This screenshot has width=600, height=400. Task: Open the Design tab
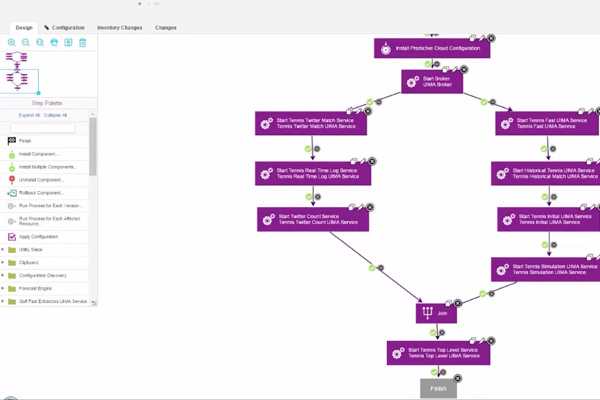pos(24,28)
